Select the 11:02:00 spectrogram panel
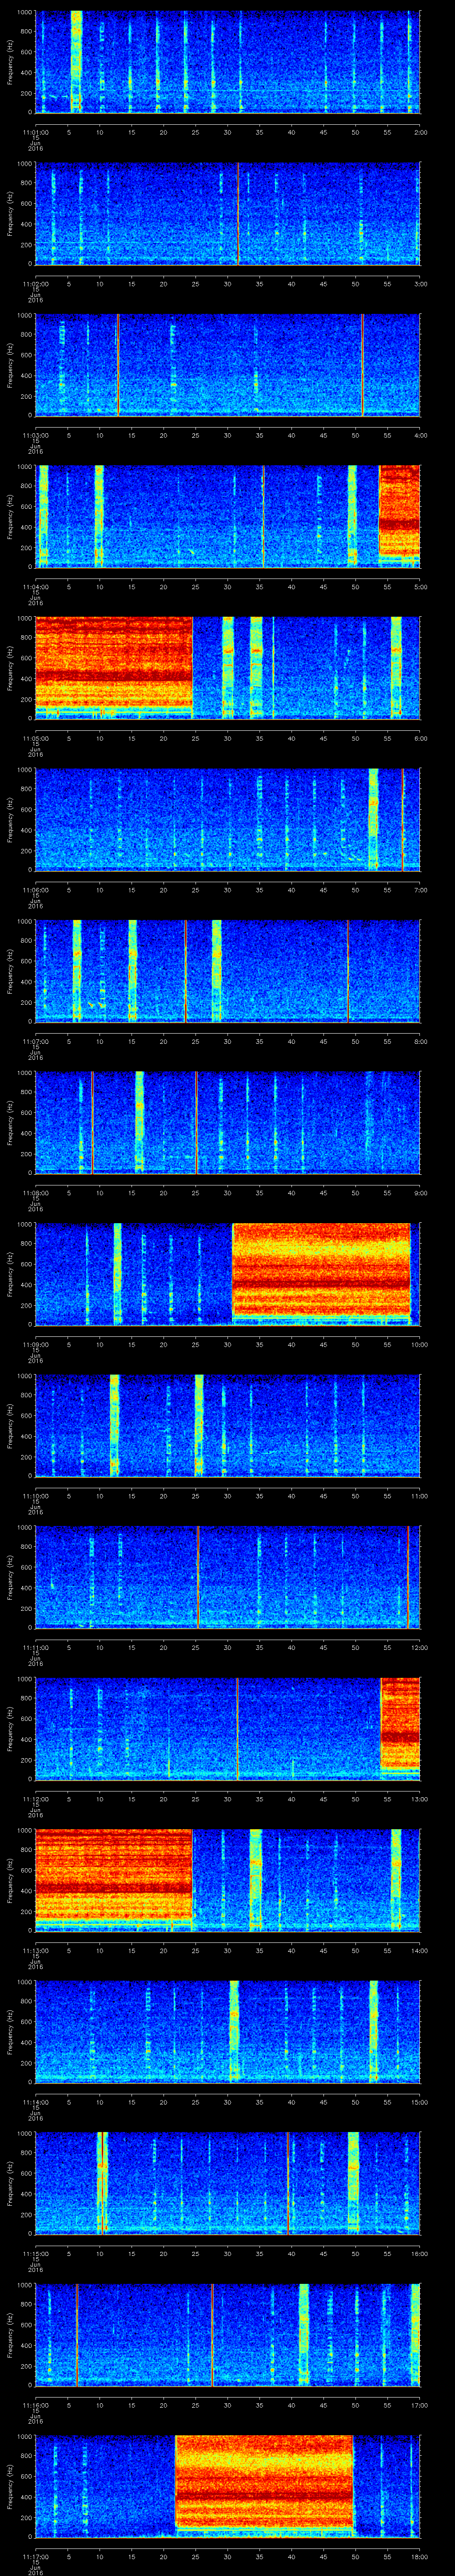Viewport: 455px width, 2576px height. point(227,213)
